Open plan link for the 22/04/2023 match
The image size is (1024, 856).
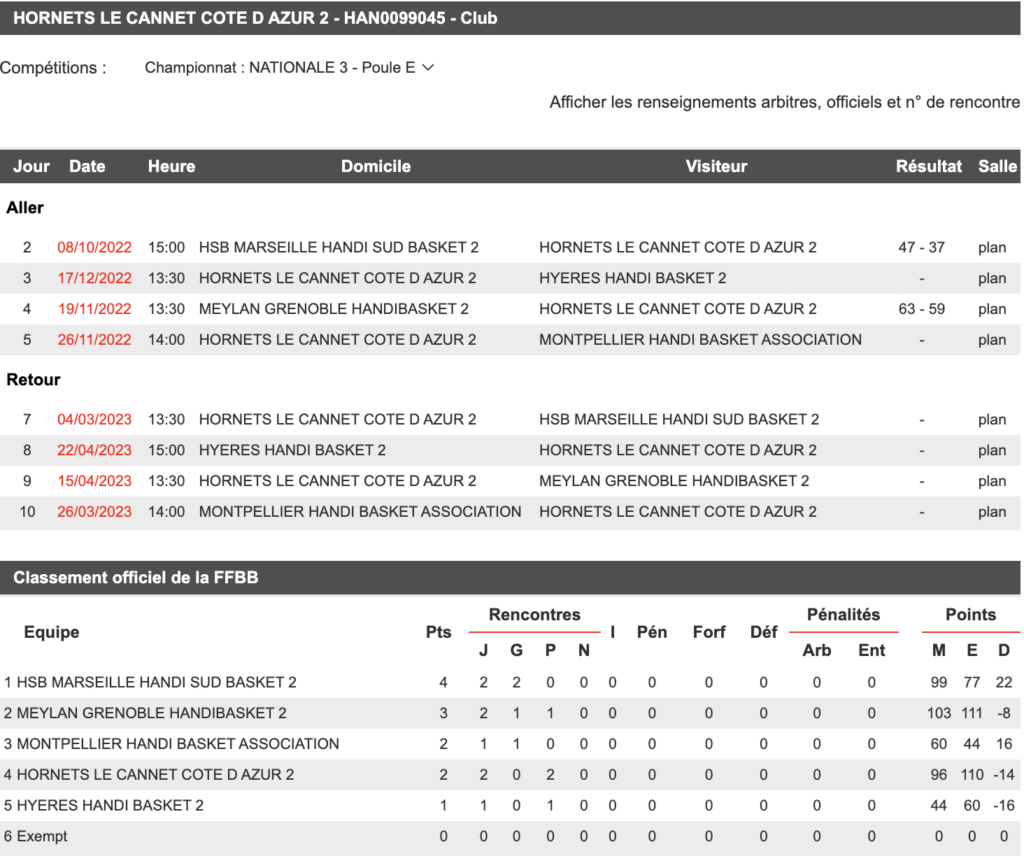tap(991, 450)
